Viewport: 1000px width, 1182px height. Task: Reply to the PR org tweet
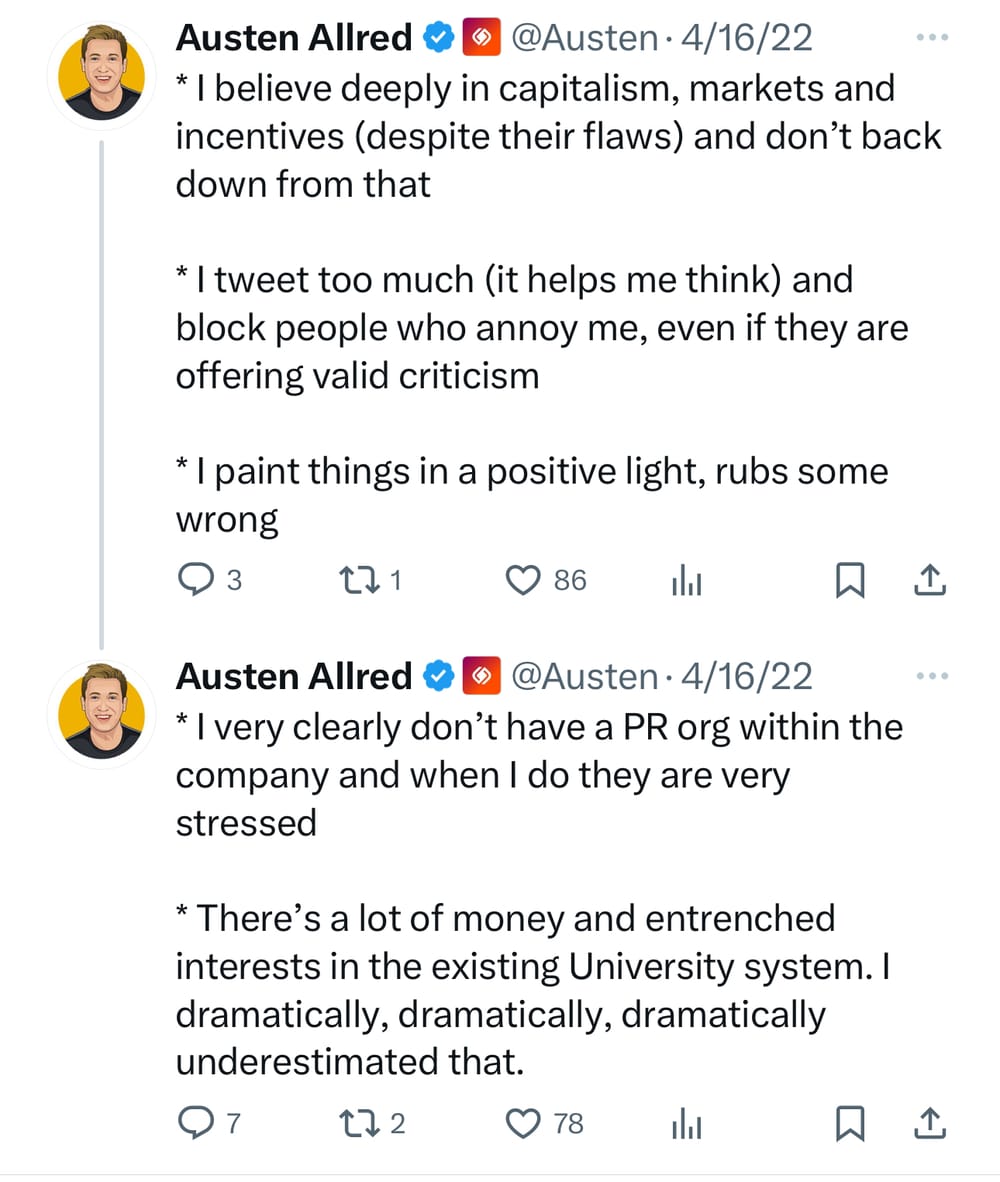point(195,1124)
